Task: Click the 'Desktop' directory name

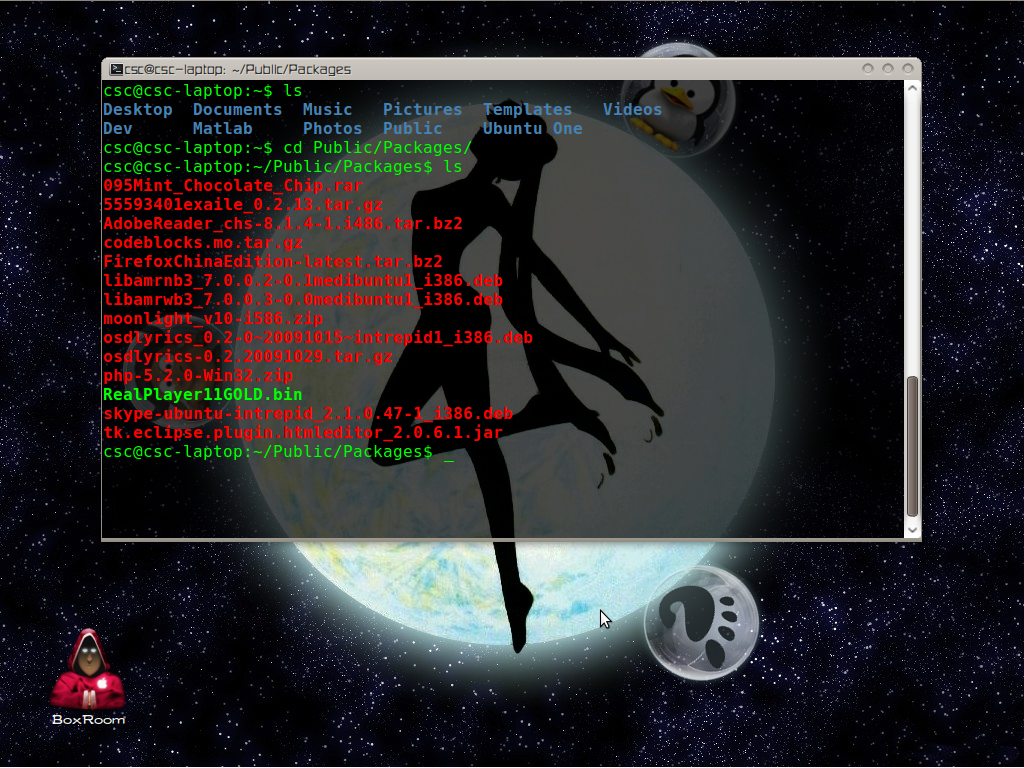Action: pos(138,110)
